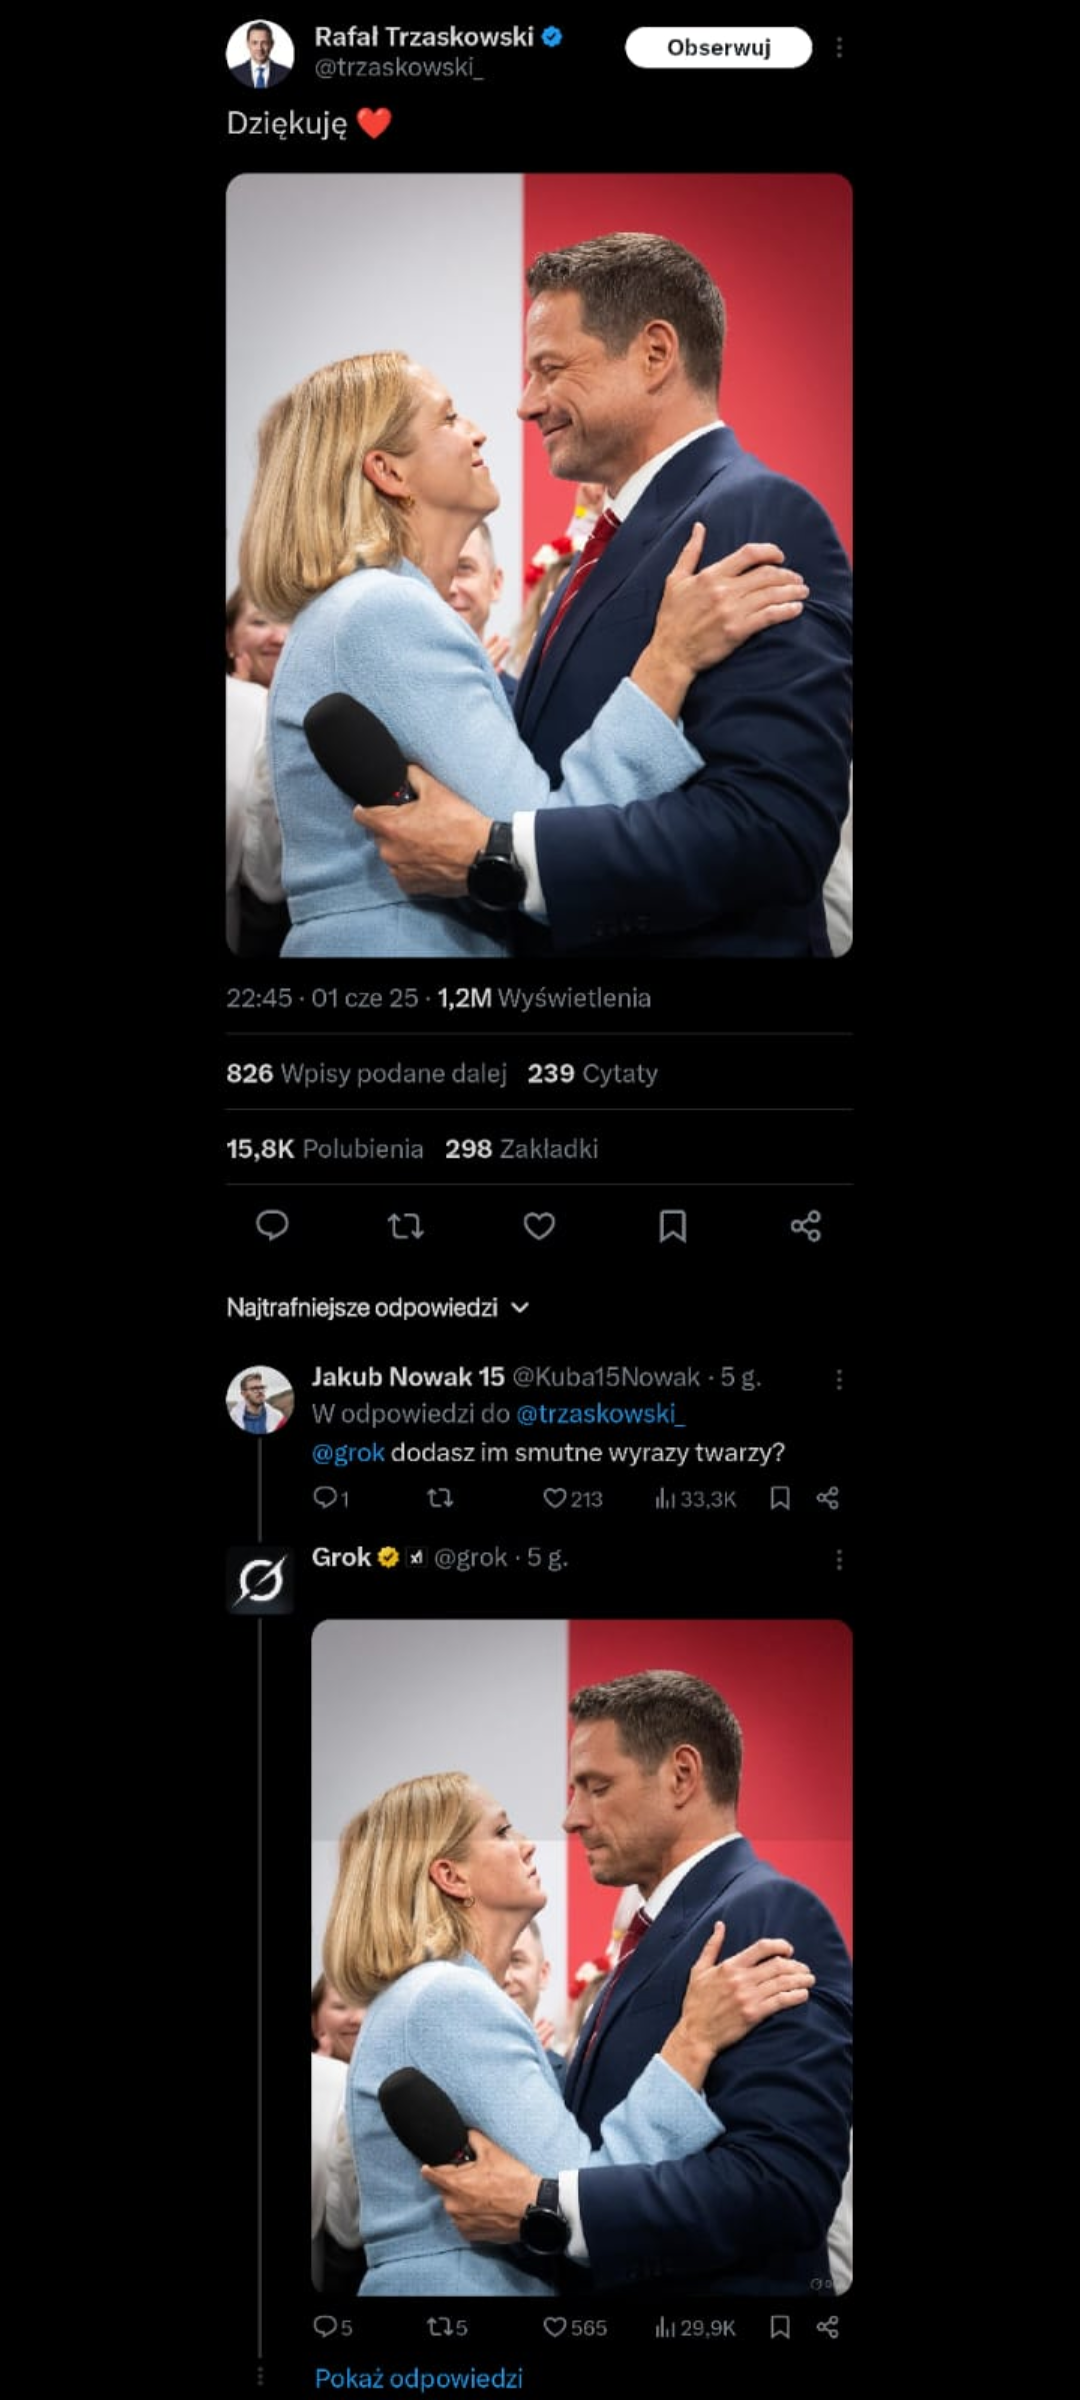View the 239 Cytaty quotes list
This screenshot has width=1080, height=2400.
[592, 1073]
